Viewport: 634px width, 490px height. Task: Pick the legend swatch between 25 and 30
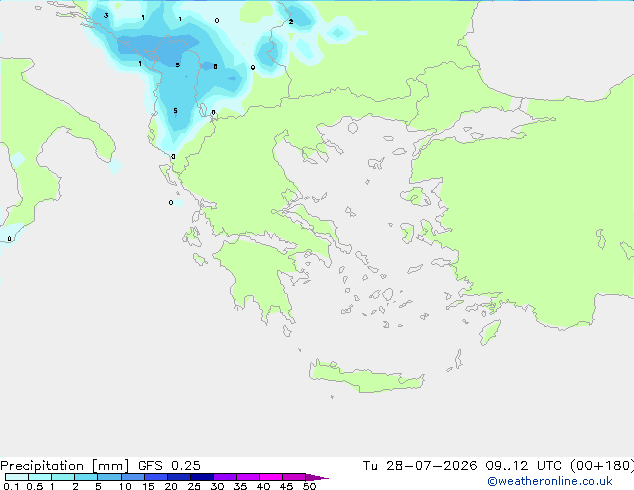tap(201, 477)
